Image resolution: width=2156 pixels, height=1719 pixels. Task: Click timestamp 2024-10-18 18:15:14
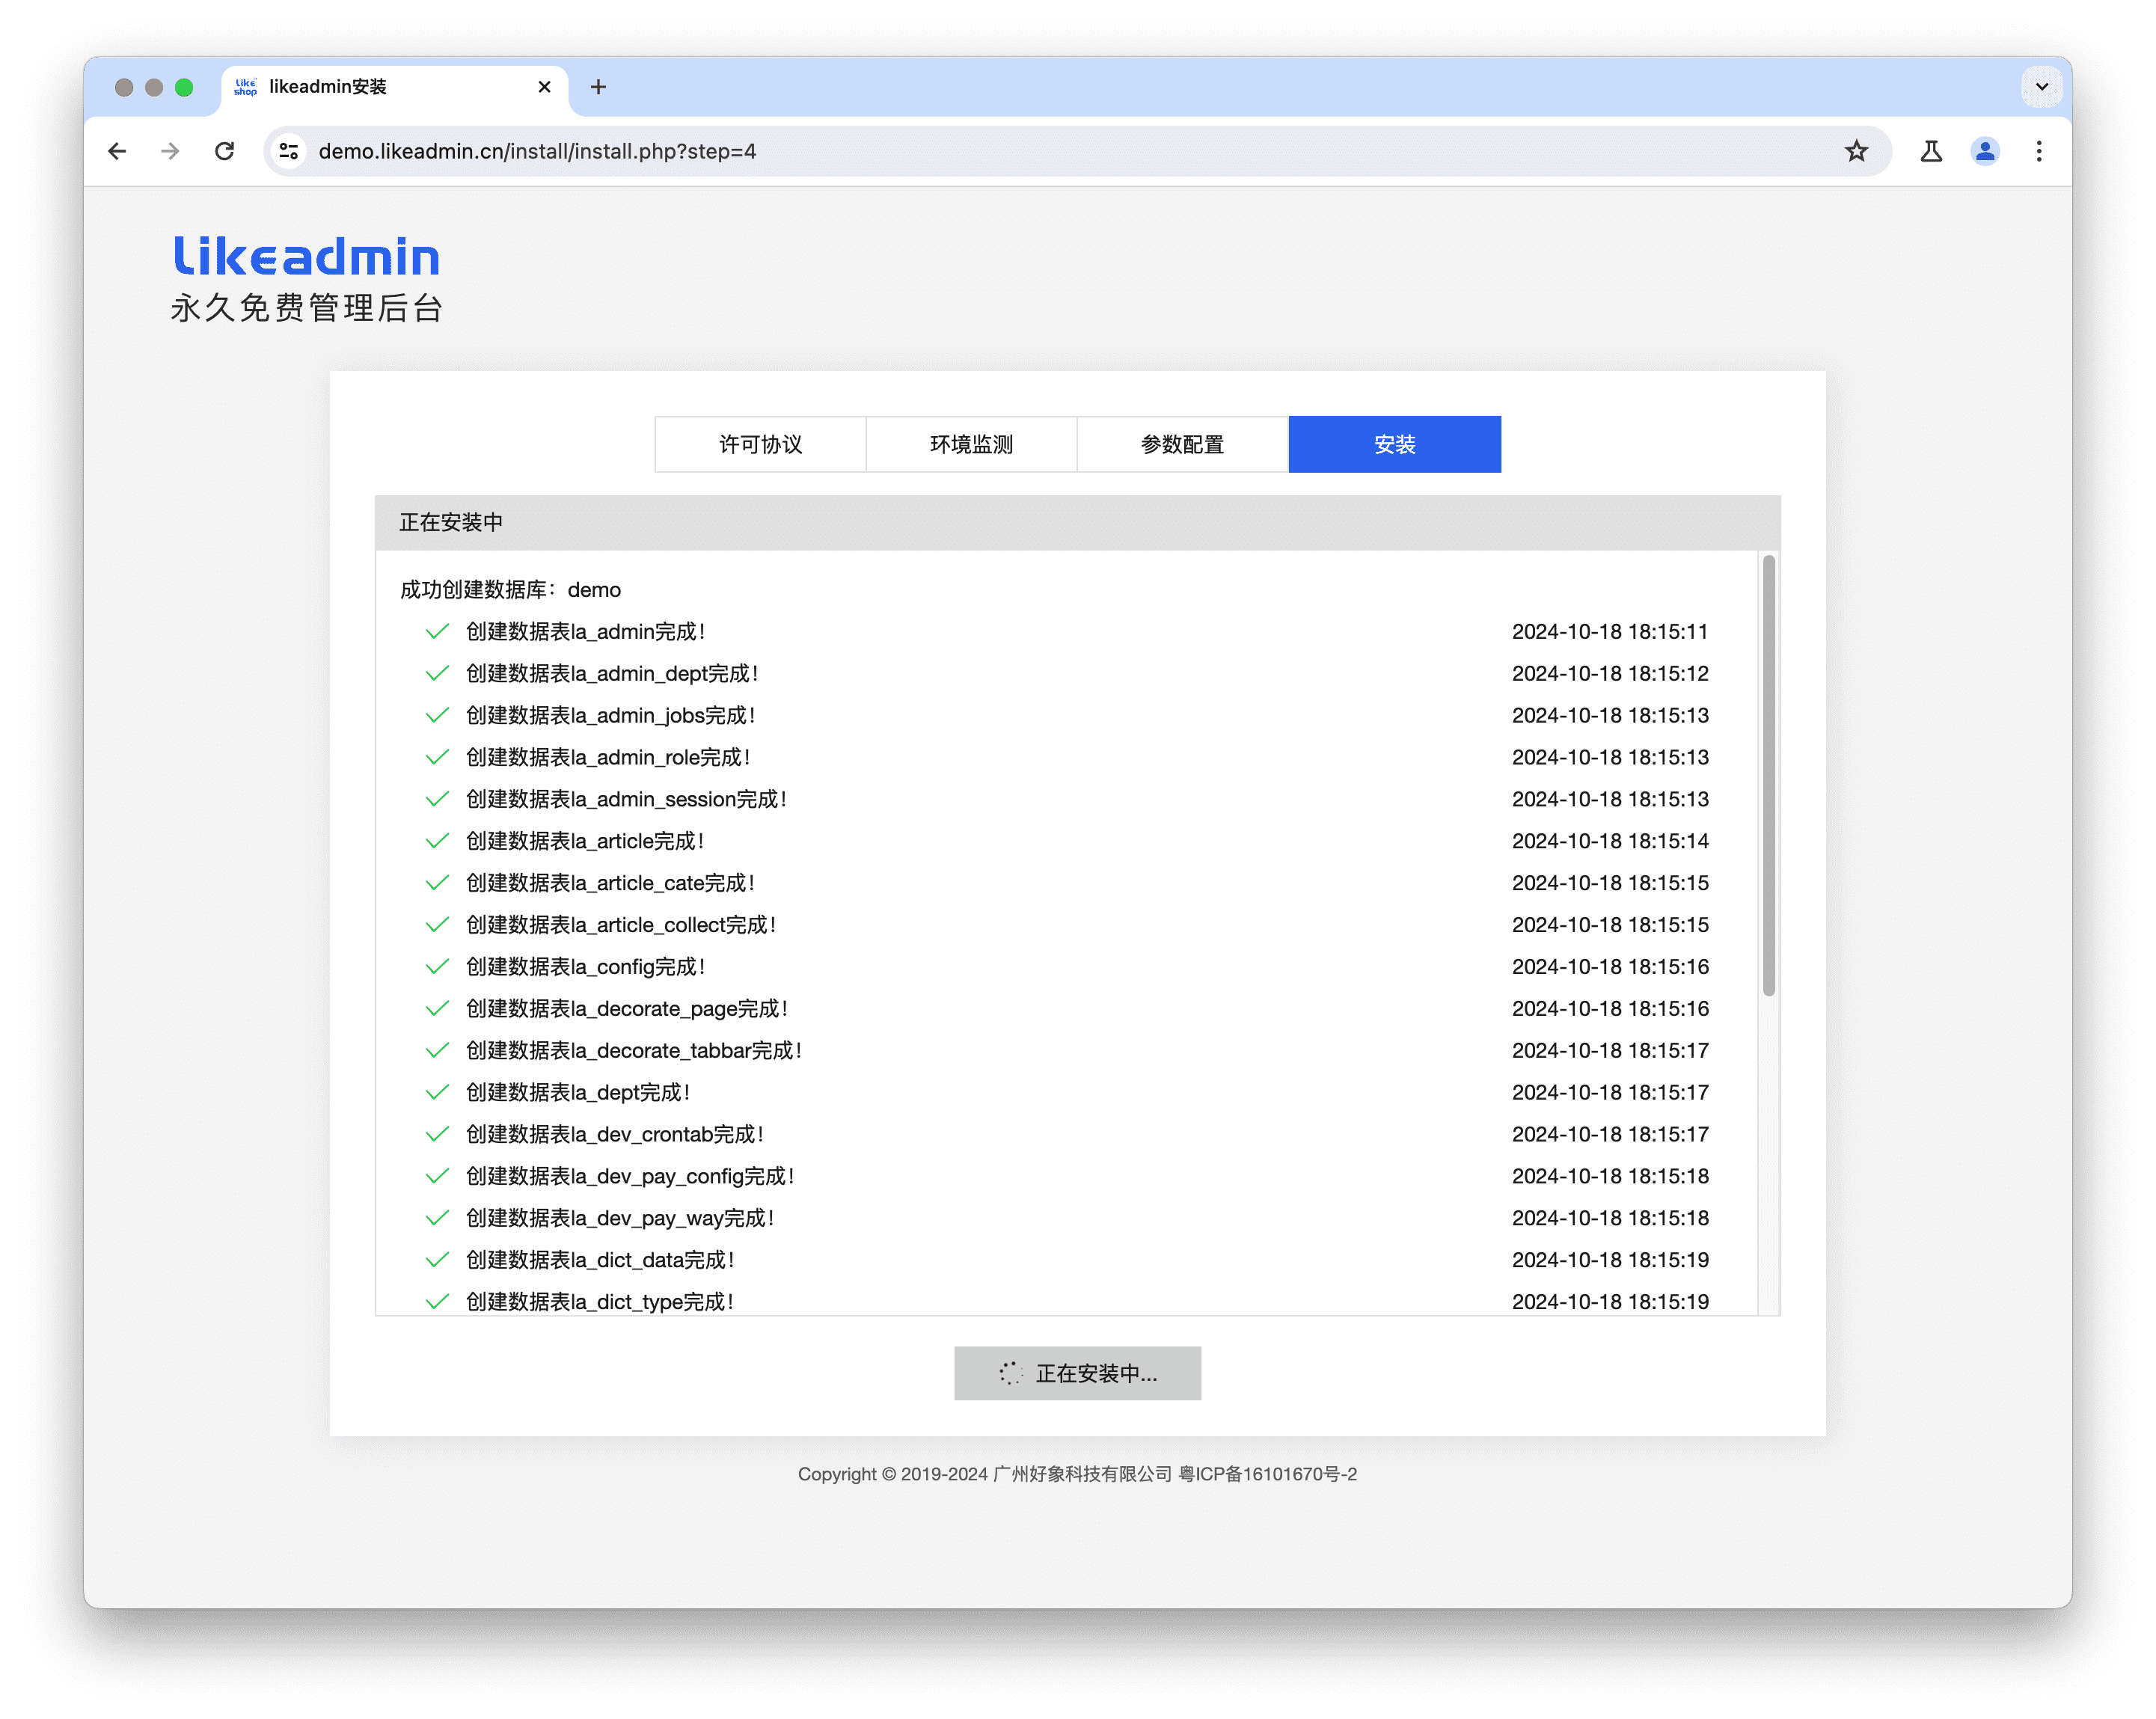point(1610,841)
